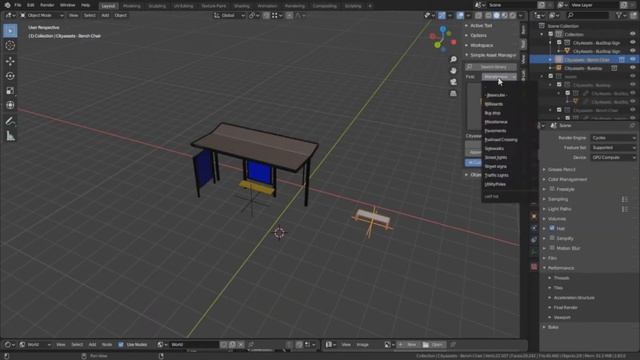Choose Street signs from category list
Screen dimensions: 640x360
tap(496, 167)
